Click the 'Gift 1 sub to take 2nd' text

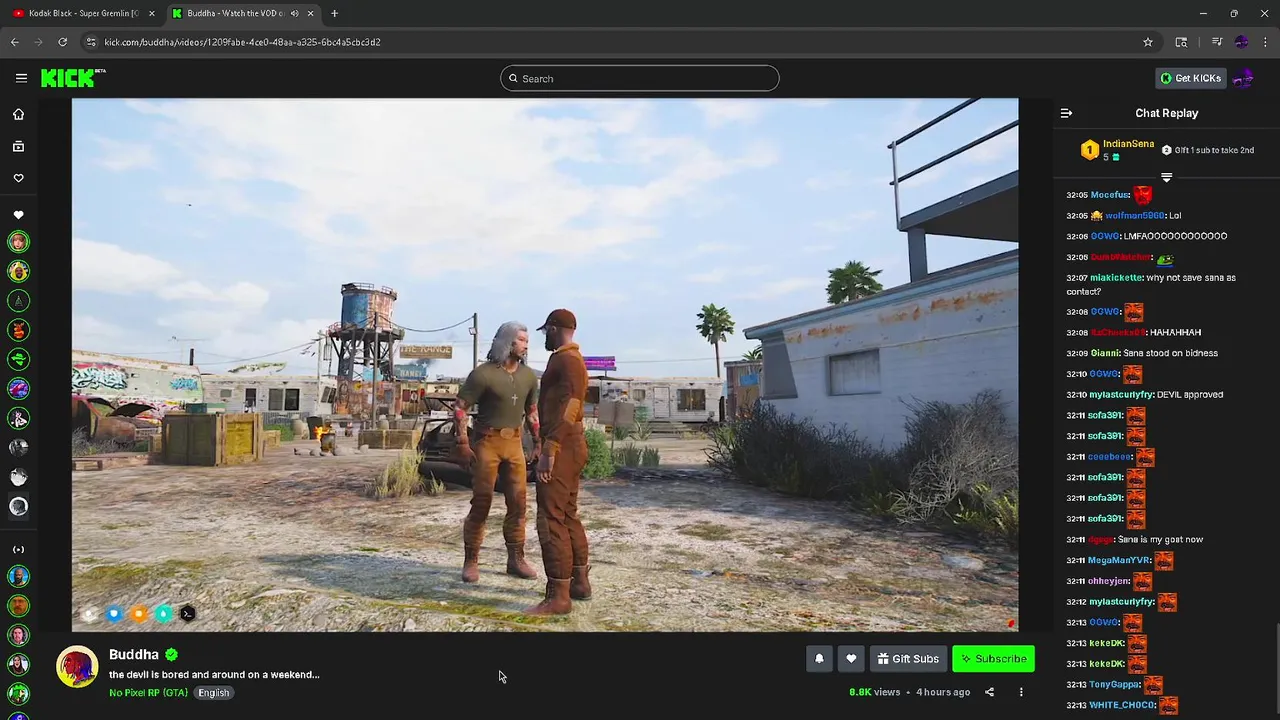(x=1214, y=150)
